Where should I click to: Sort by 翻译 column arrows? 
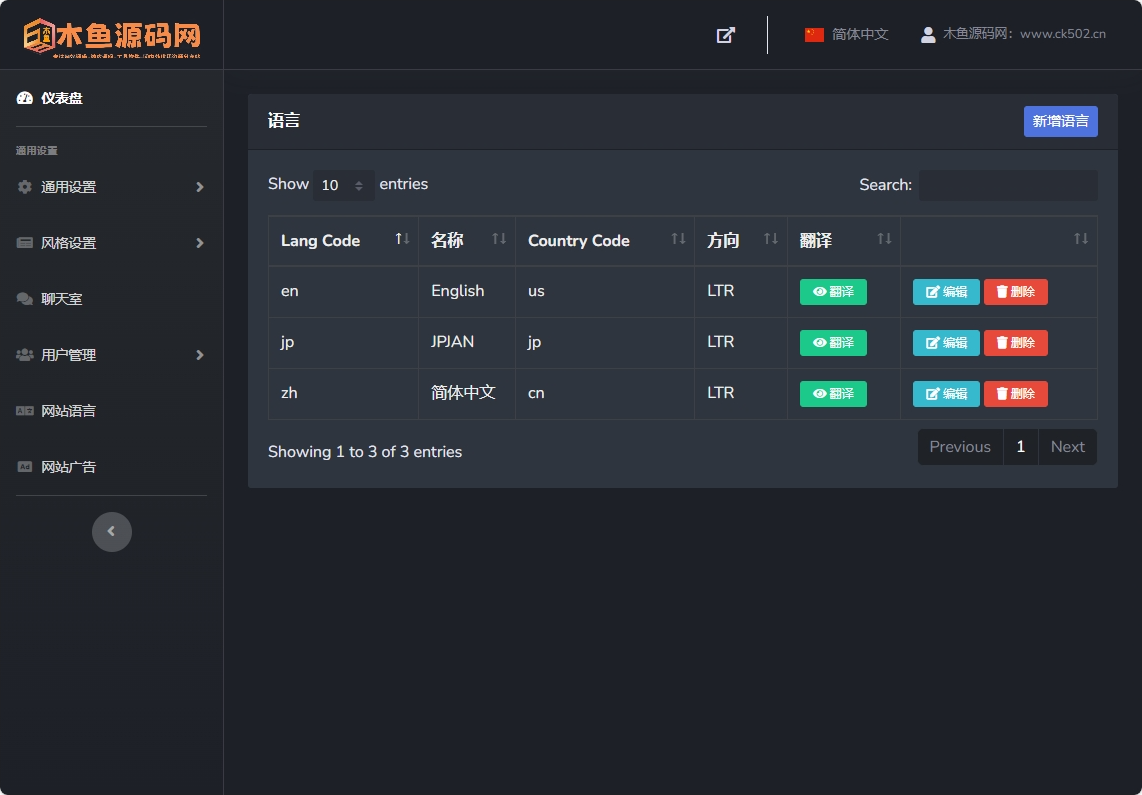pos(884,239)
